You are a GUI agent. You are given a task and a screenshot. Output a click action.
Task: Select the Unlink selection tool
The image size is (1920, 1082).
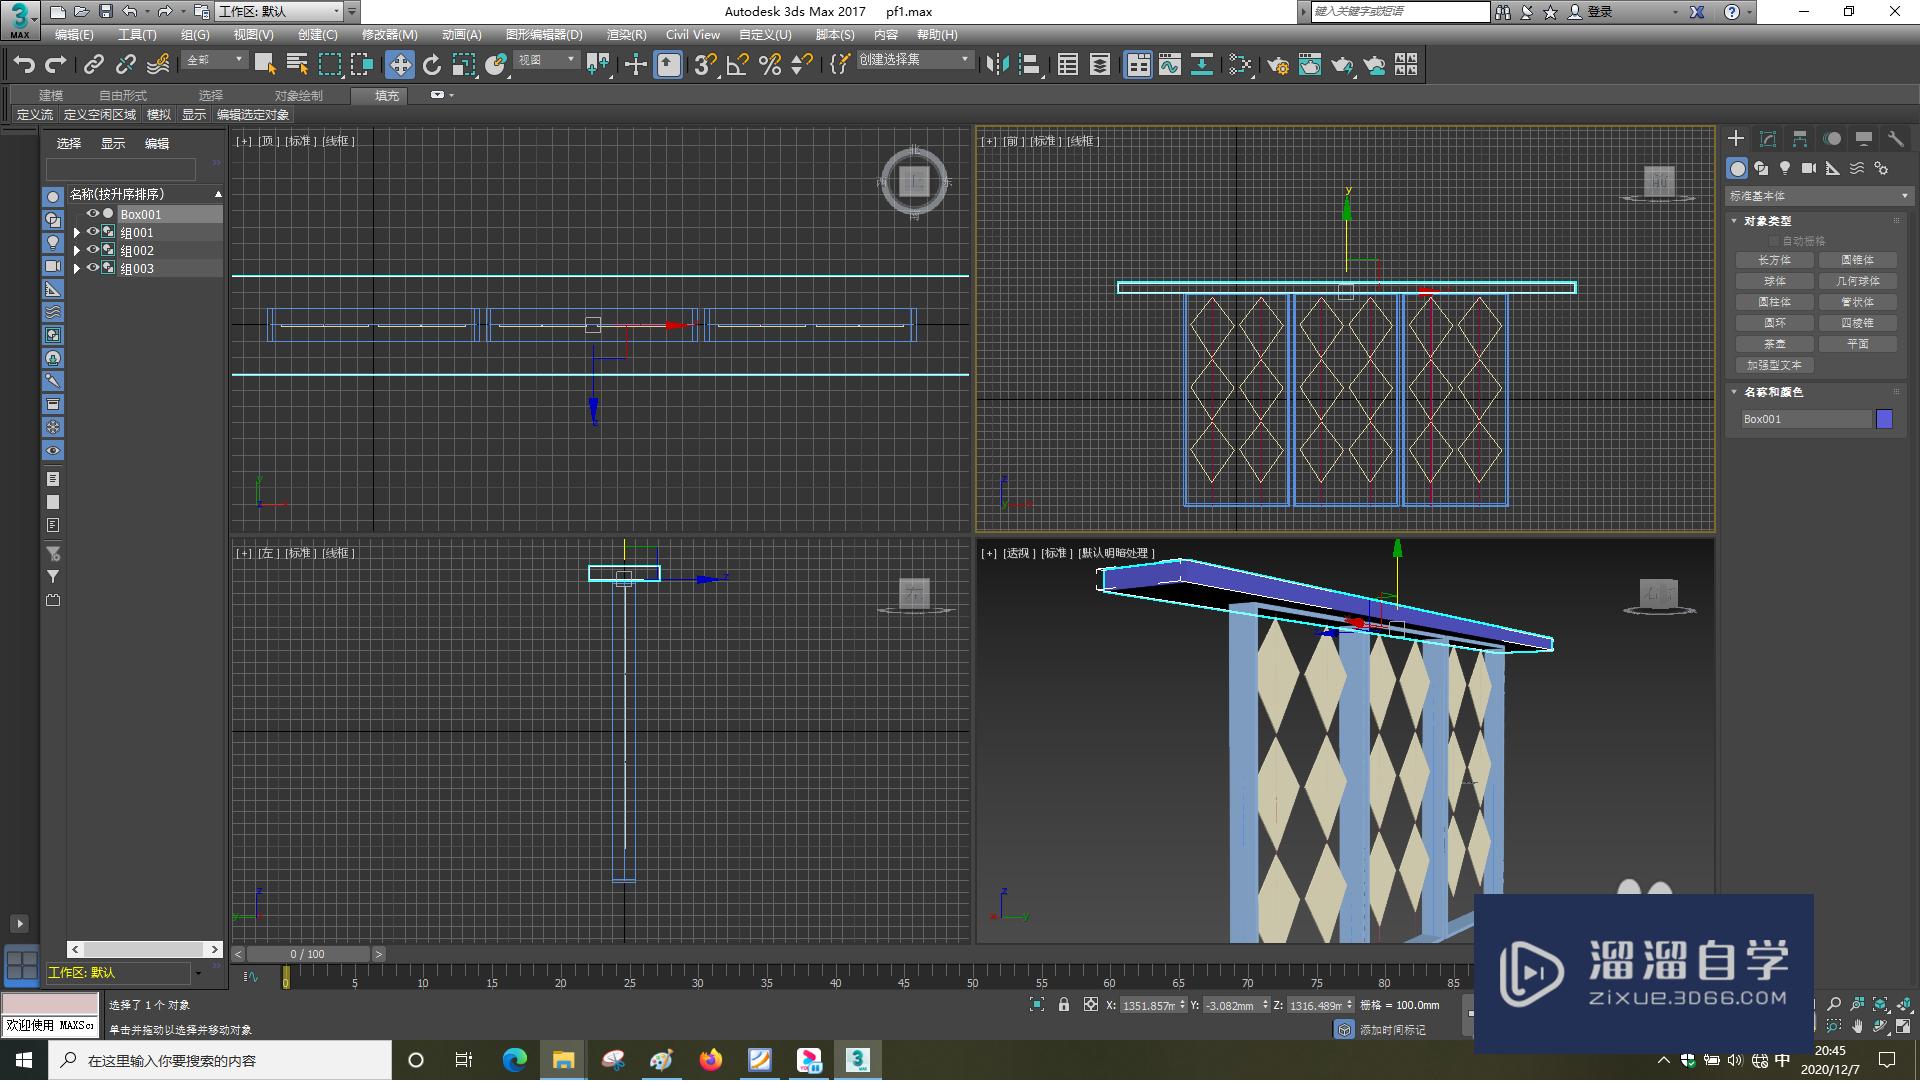[x=125, y=65]
